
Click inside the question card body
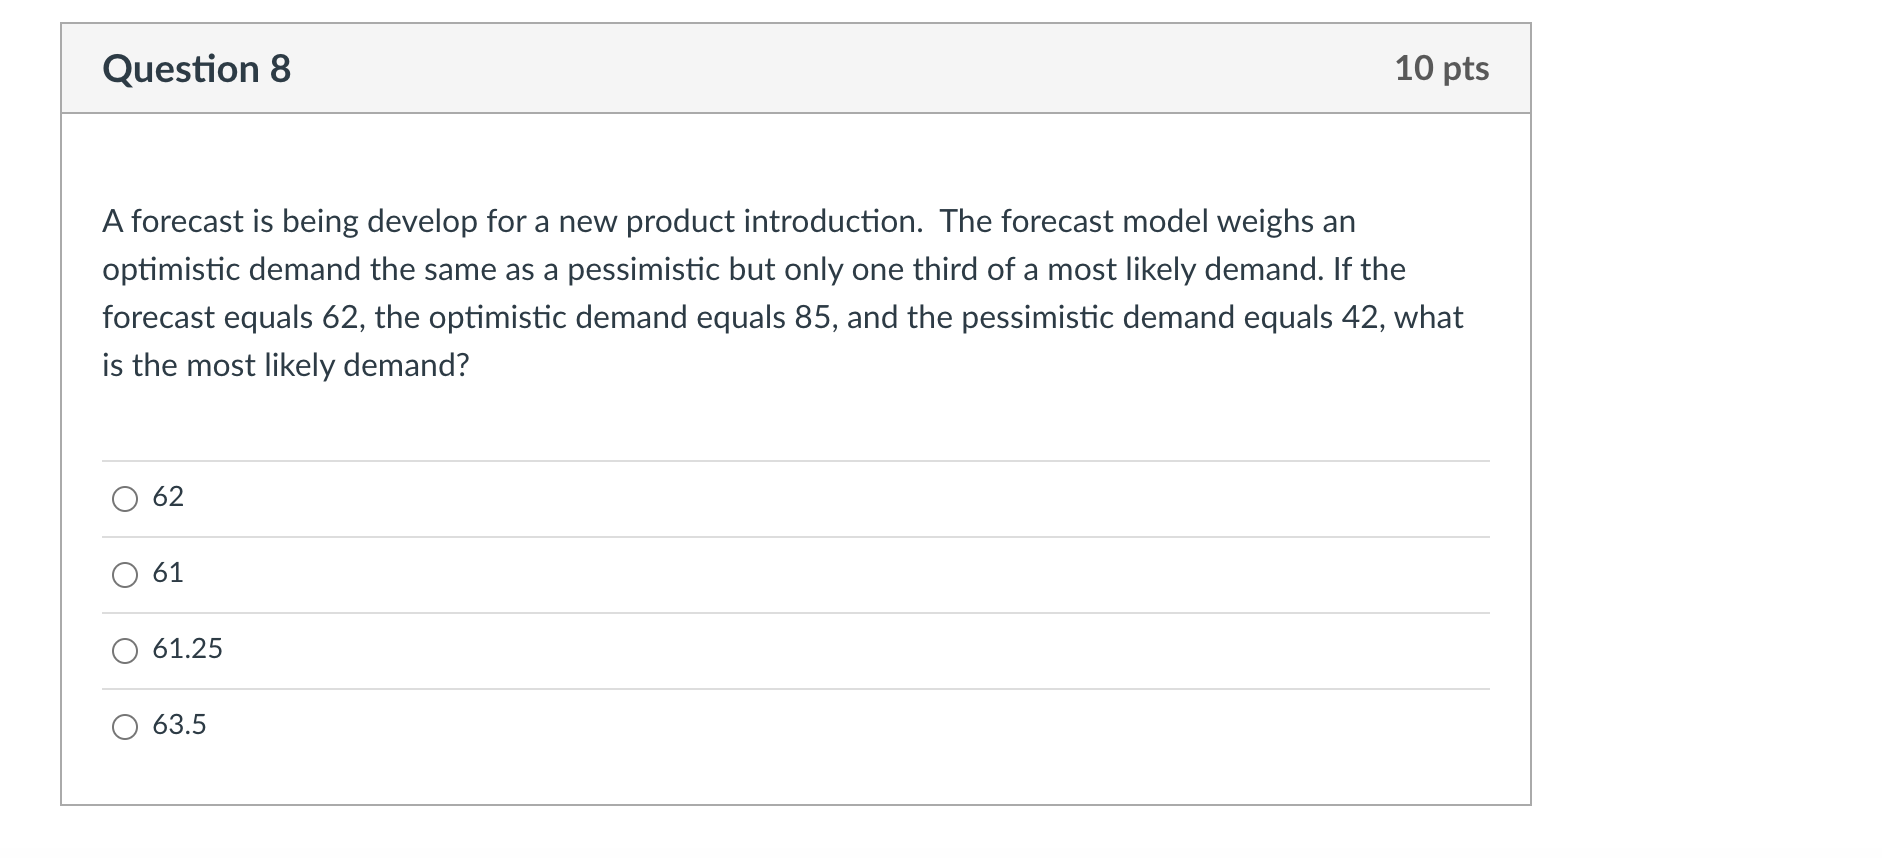pyautogui.click(x=795, y=420)
